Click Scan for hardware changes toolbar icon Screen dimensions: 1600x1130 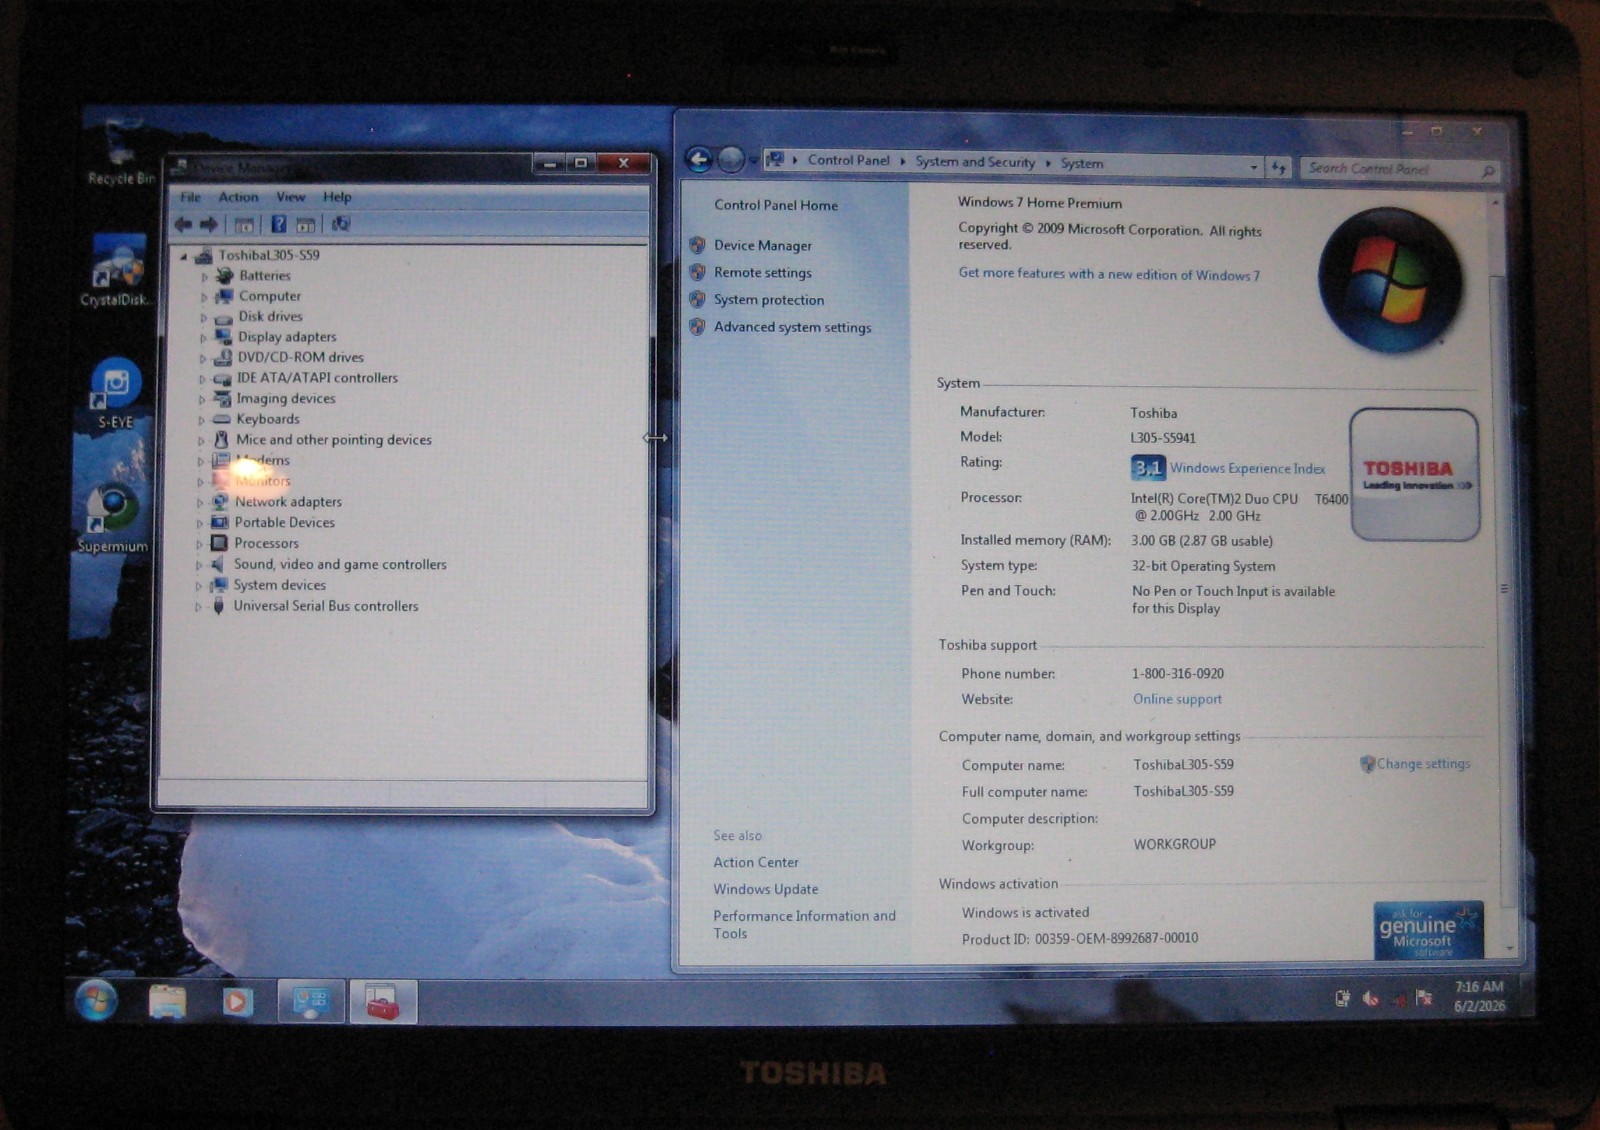coord(341,224)
